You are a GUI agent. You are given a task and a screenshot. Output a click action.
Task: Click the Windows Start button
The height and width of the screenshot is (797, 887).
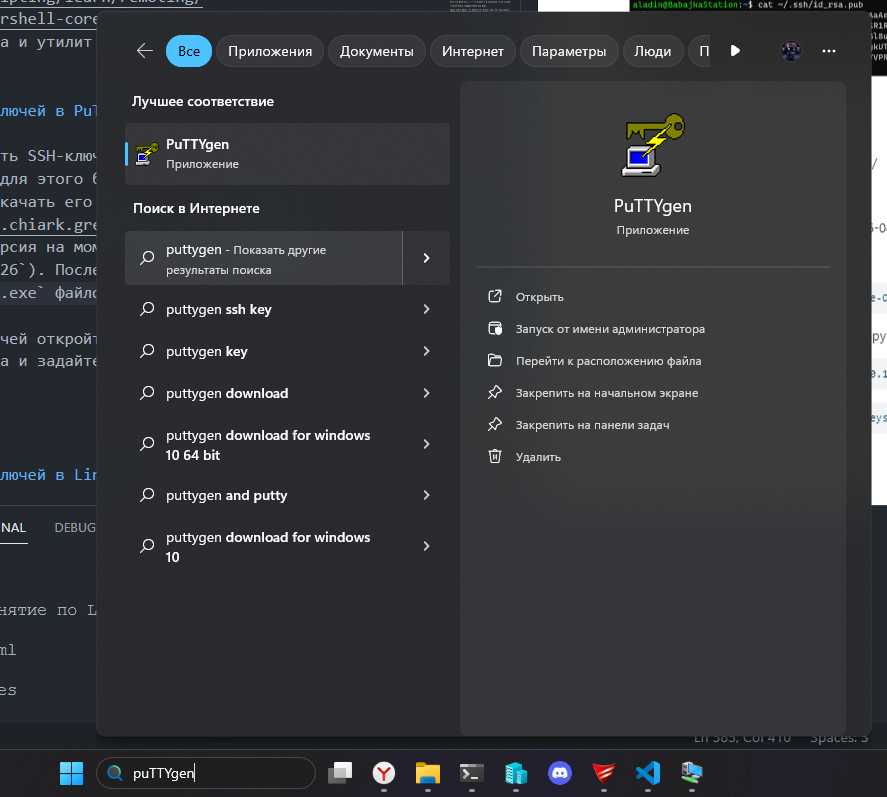(71, 772)
